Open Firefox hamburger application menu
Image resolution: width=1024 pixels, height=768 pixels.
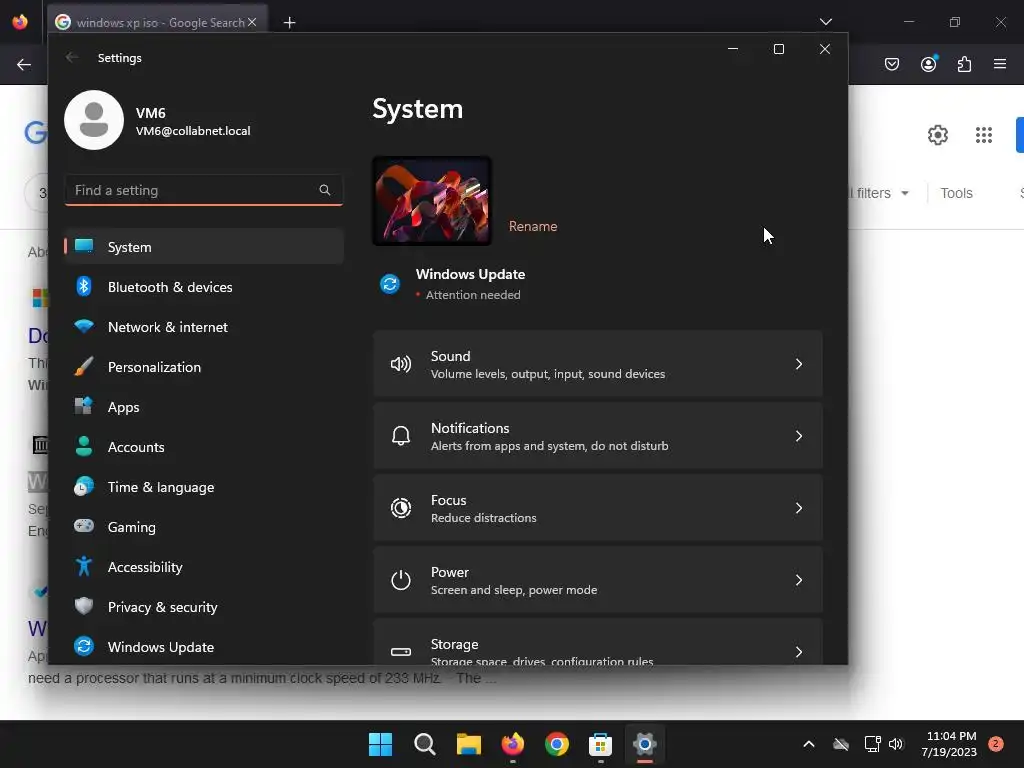pos(1000,64)
